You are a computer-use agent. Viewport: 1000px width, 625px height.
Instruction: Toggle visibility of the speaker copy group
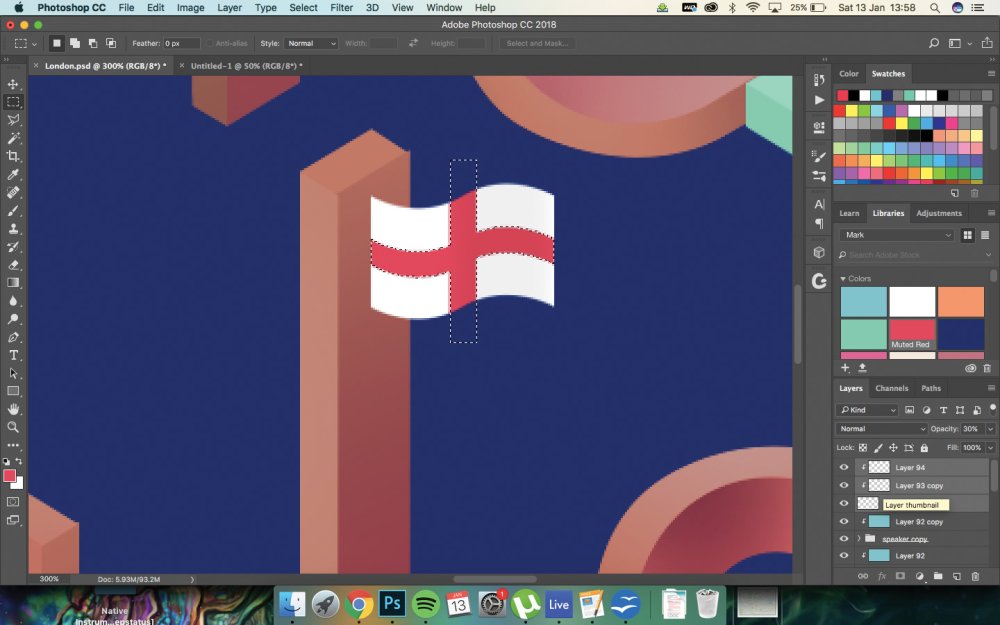pyautogui.click(x=844, y=539)
